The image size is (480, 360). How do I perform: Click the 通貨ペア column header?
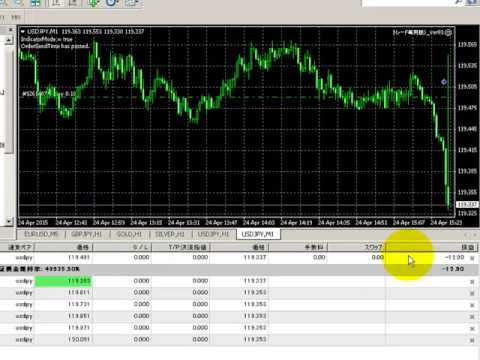coord(17,247)
